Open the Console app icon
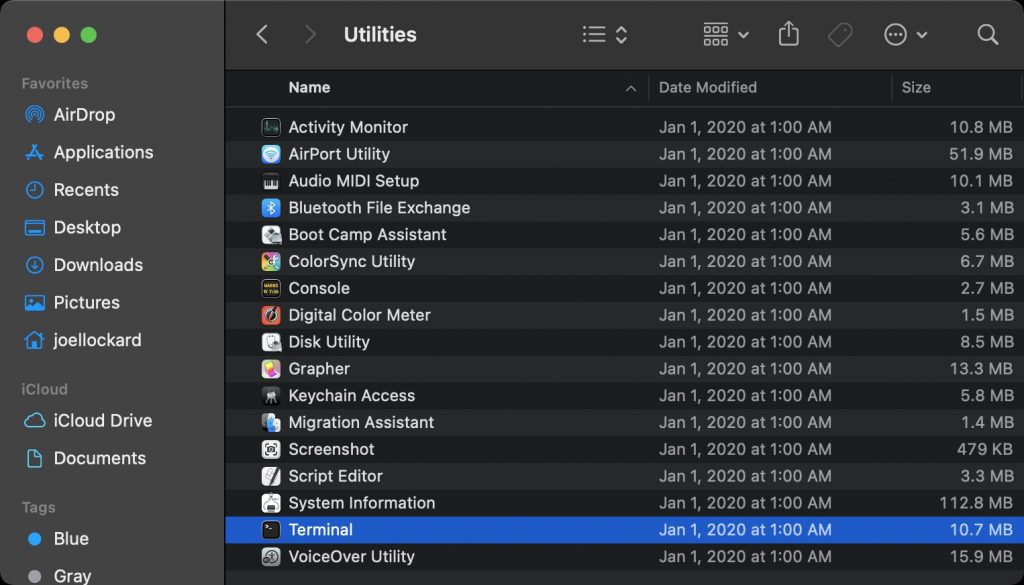This screenshot has height=585, width=1024. 271,288
